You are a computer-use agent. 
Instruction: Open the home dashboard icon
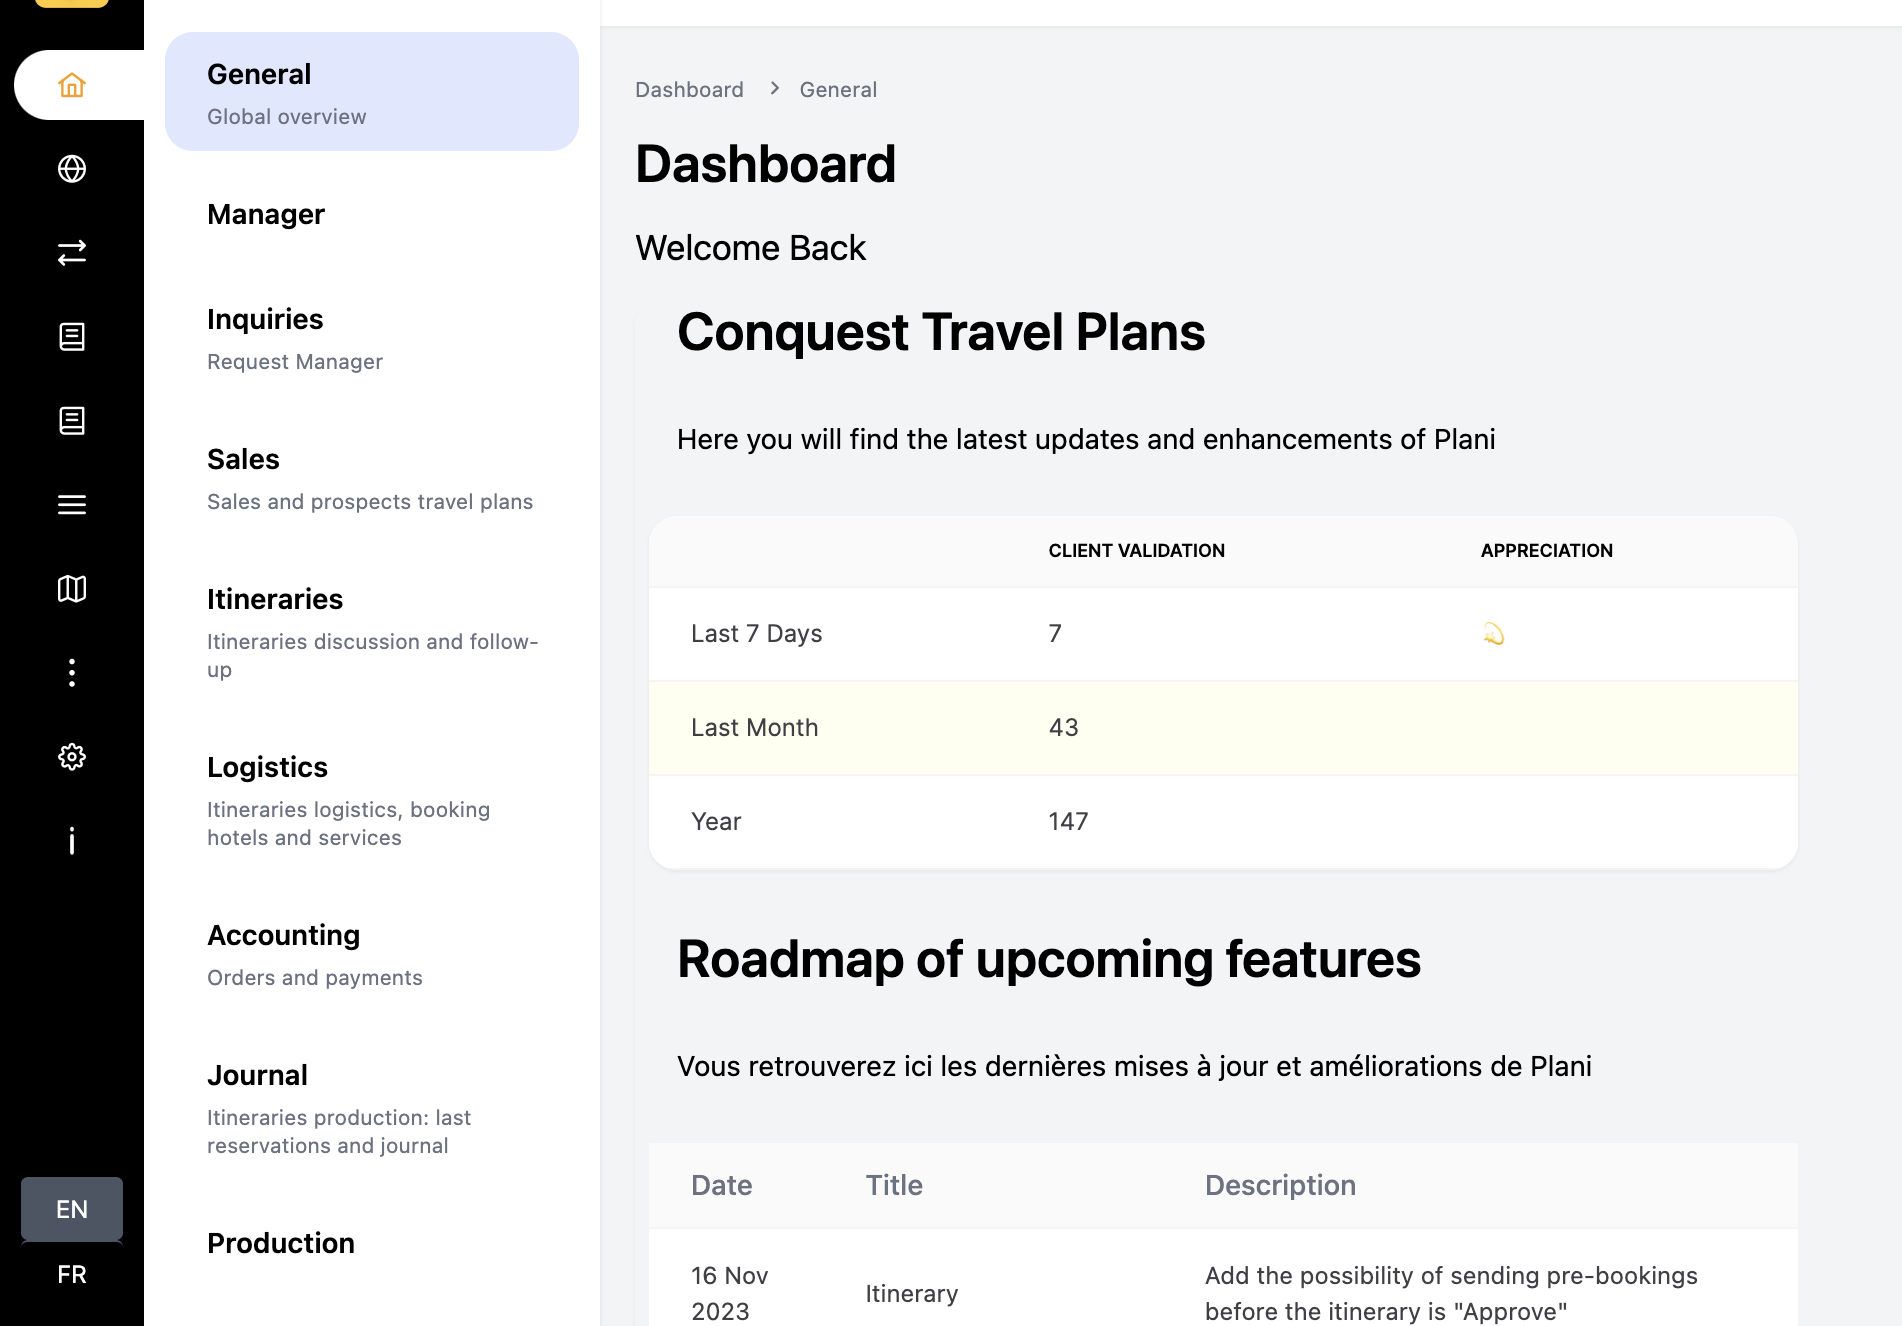click(x=71, y=85)
